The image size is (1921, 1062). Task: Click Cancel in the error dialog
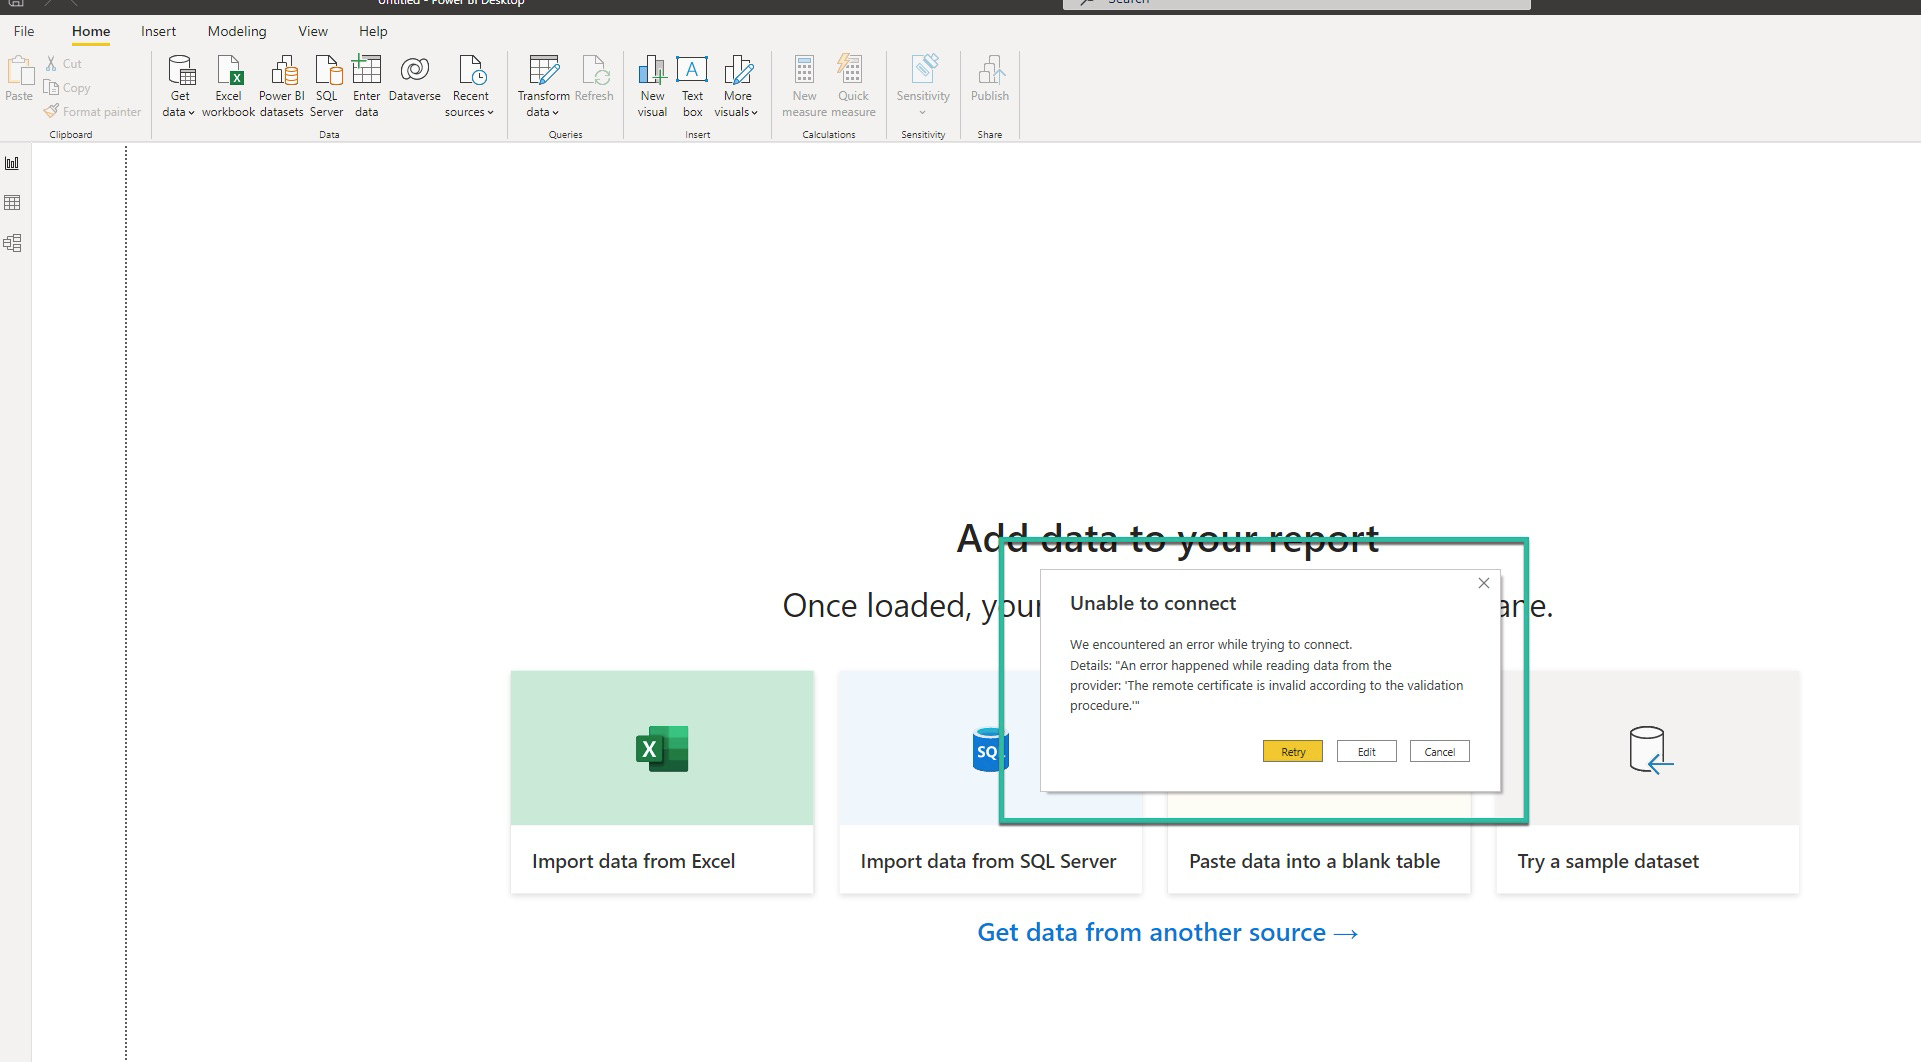(x=1439, y=751)
